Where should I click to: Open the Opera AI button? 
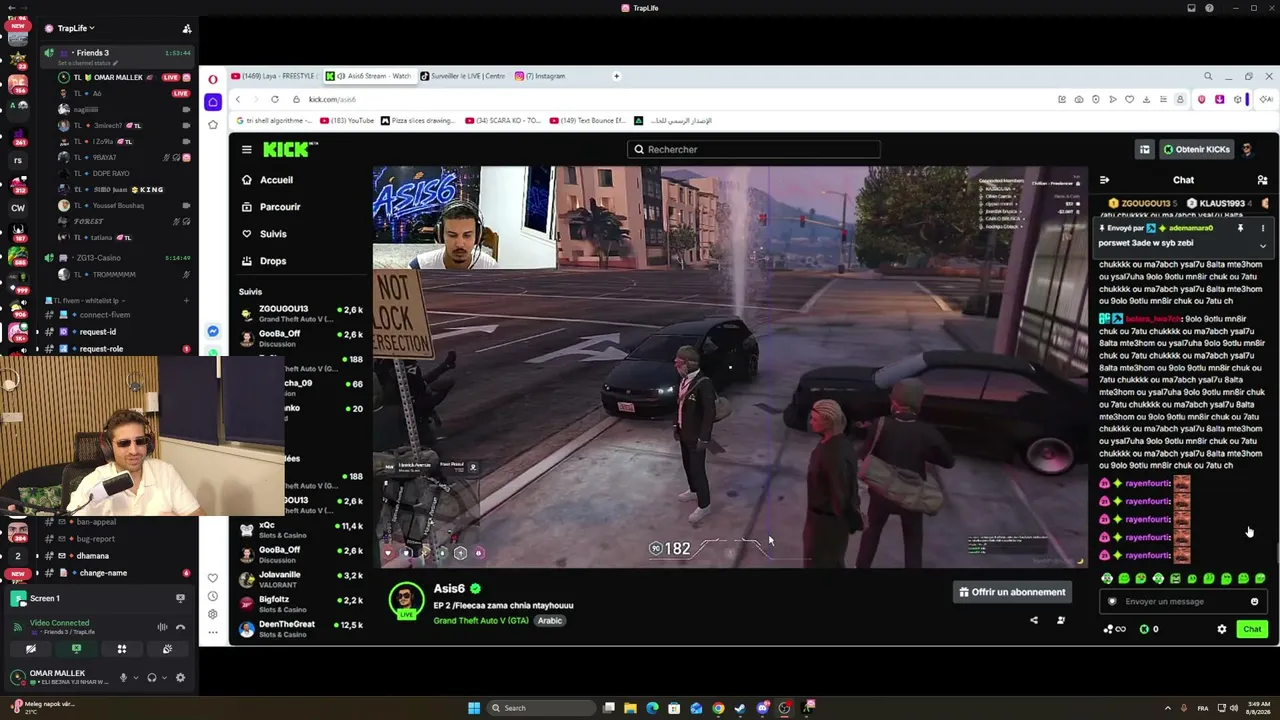coord(1266,99)
